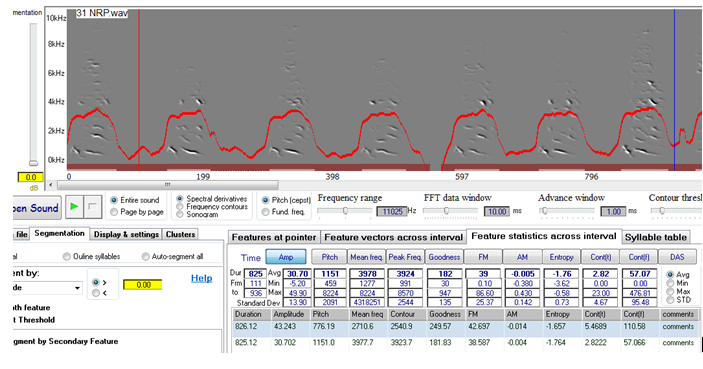703x369 pixels.
Task: Choose Frequency contours display option
Action: [180, 207]
